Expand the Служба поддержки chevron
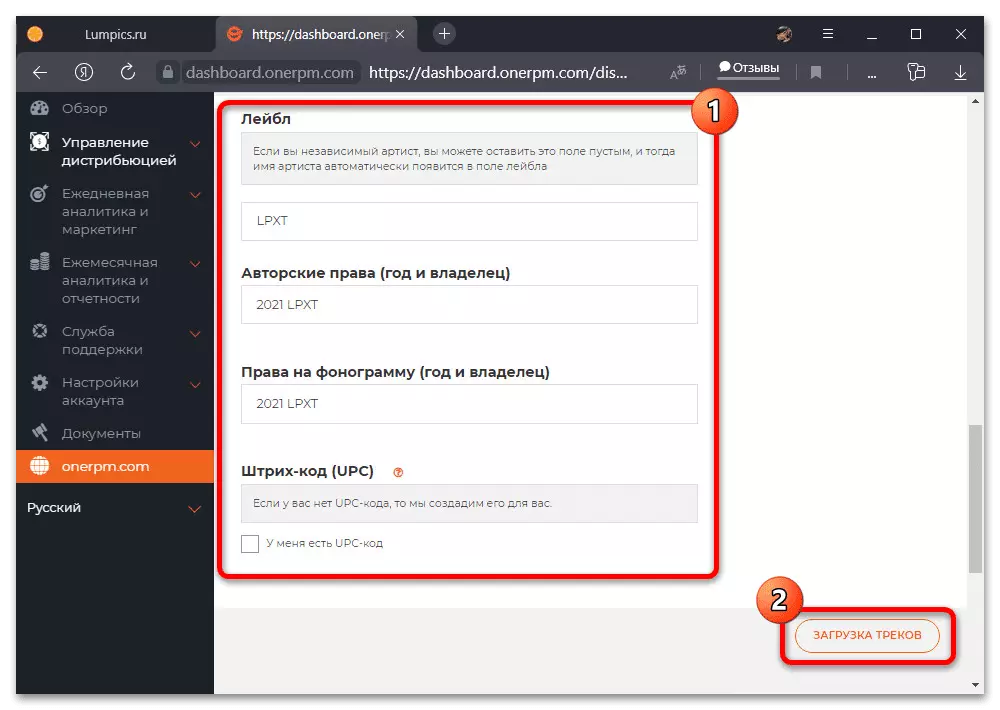 tap(195, 333)
